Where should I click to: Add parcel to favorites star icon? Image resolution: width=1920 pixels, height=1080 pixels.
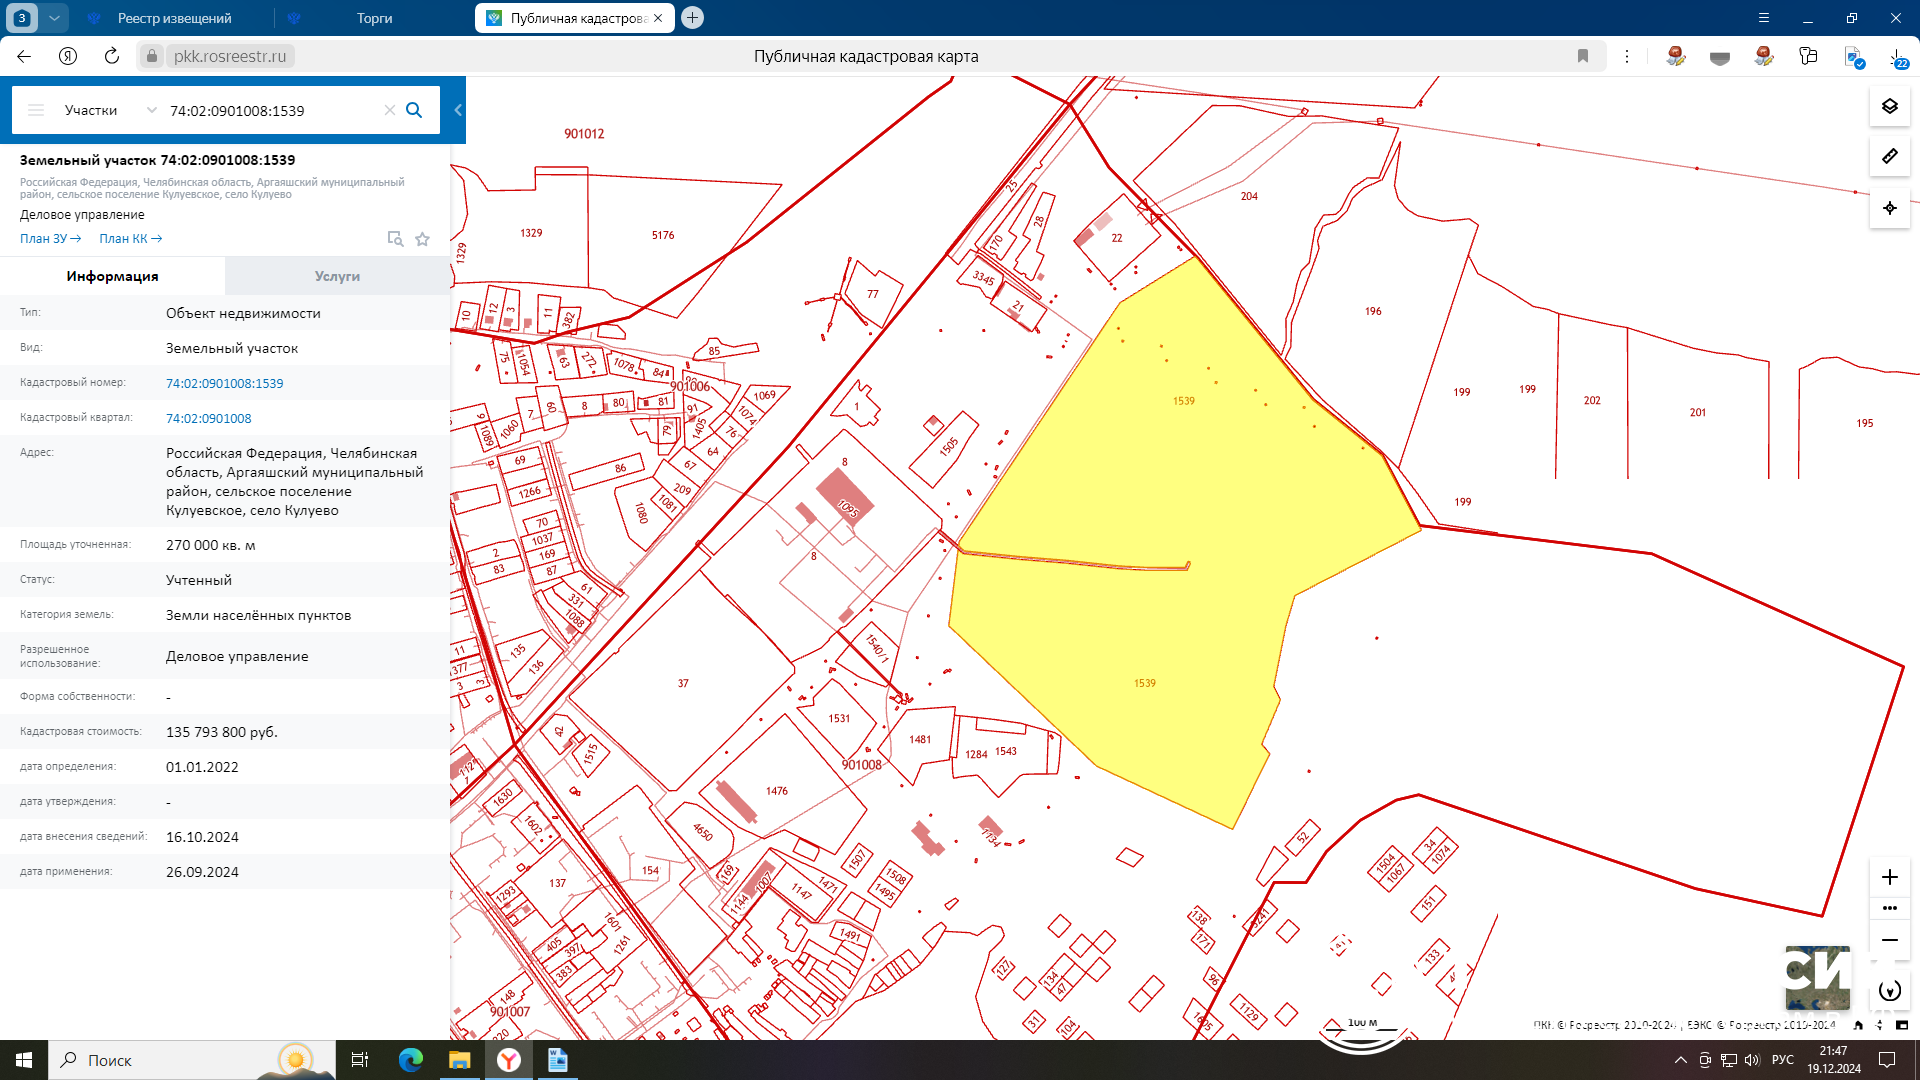pos(423,239)
